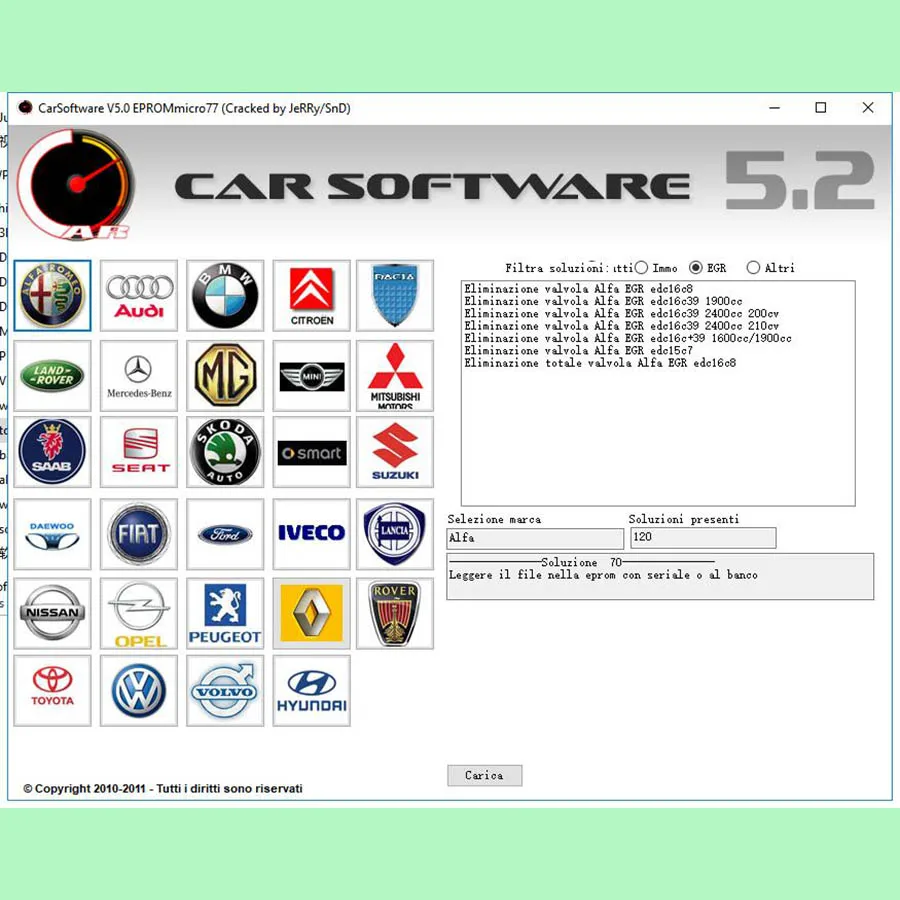This screenshot has height=900, width=900.
Task: Pick the Mini brand logo
Action: click(x=311, y=376)
